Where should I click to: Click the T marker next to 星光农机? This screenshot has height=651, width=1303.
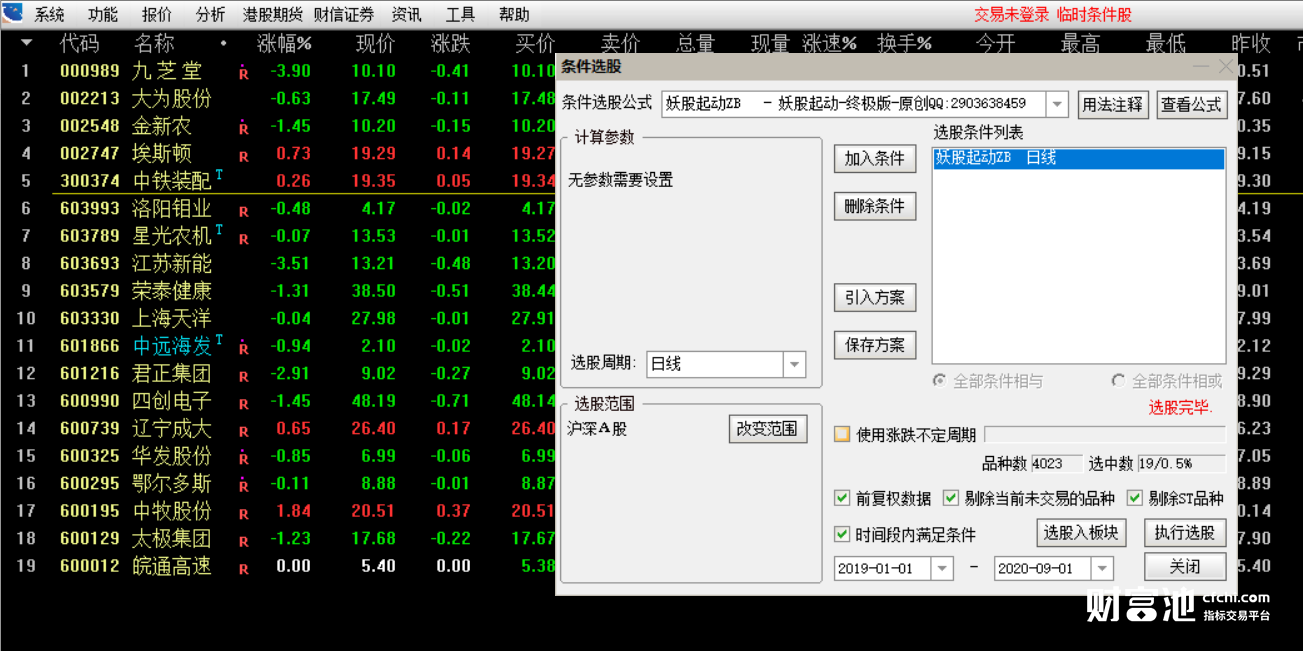(219, 229)
